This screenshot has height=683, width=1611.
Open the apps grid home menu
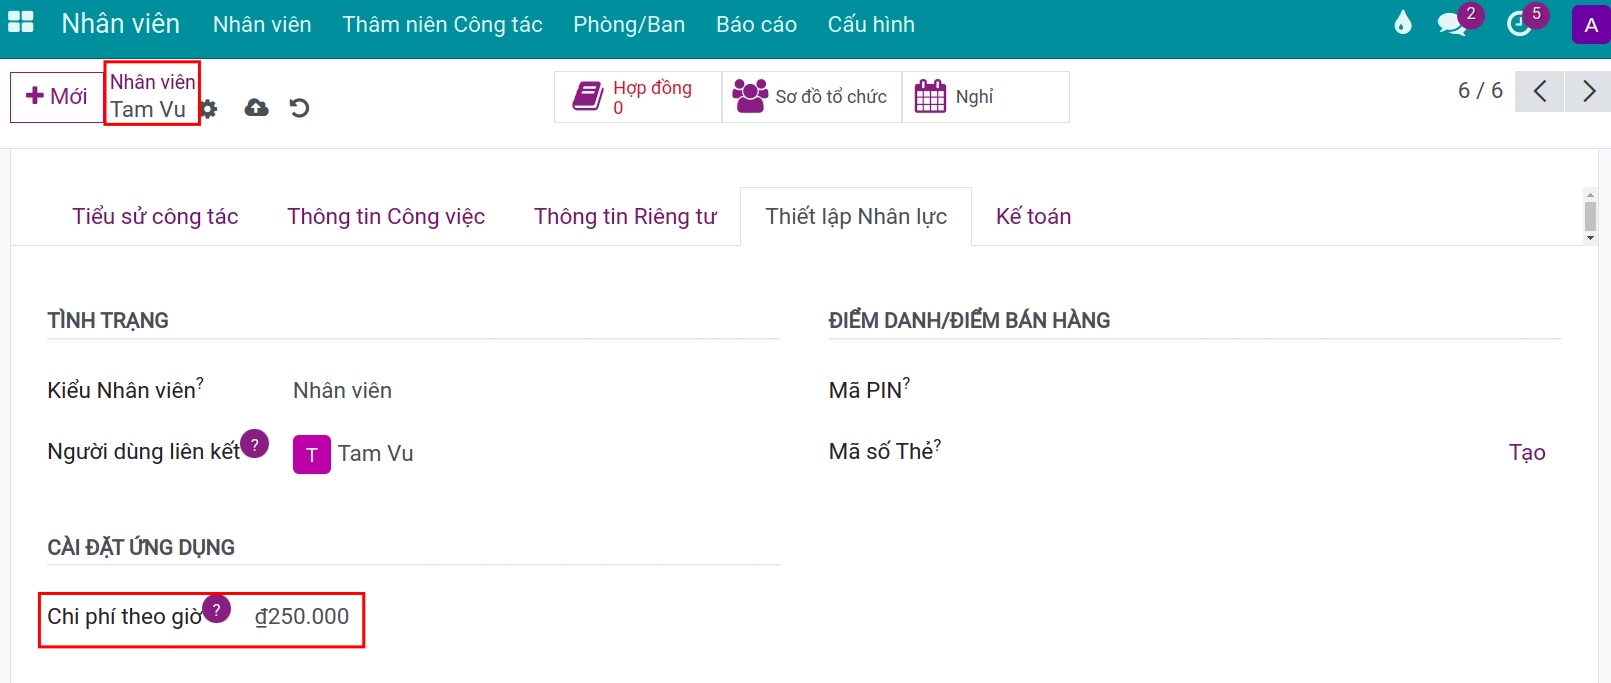click(x=21, y=22)
